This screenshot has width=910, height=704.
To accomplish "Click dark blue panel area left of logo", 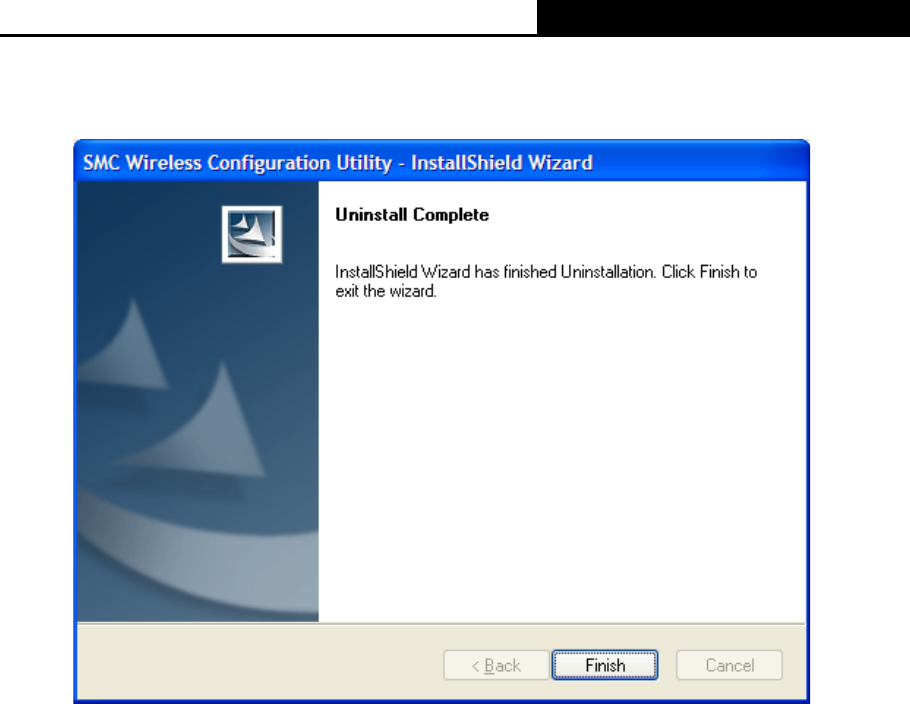I will pyautogui.click(x=149, y=234).
